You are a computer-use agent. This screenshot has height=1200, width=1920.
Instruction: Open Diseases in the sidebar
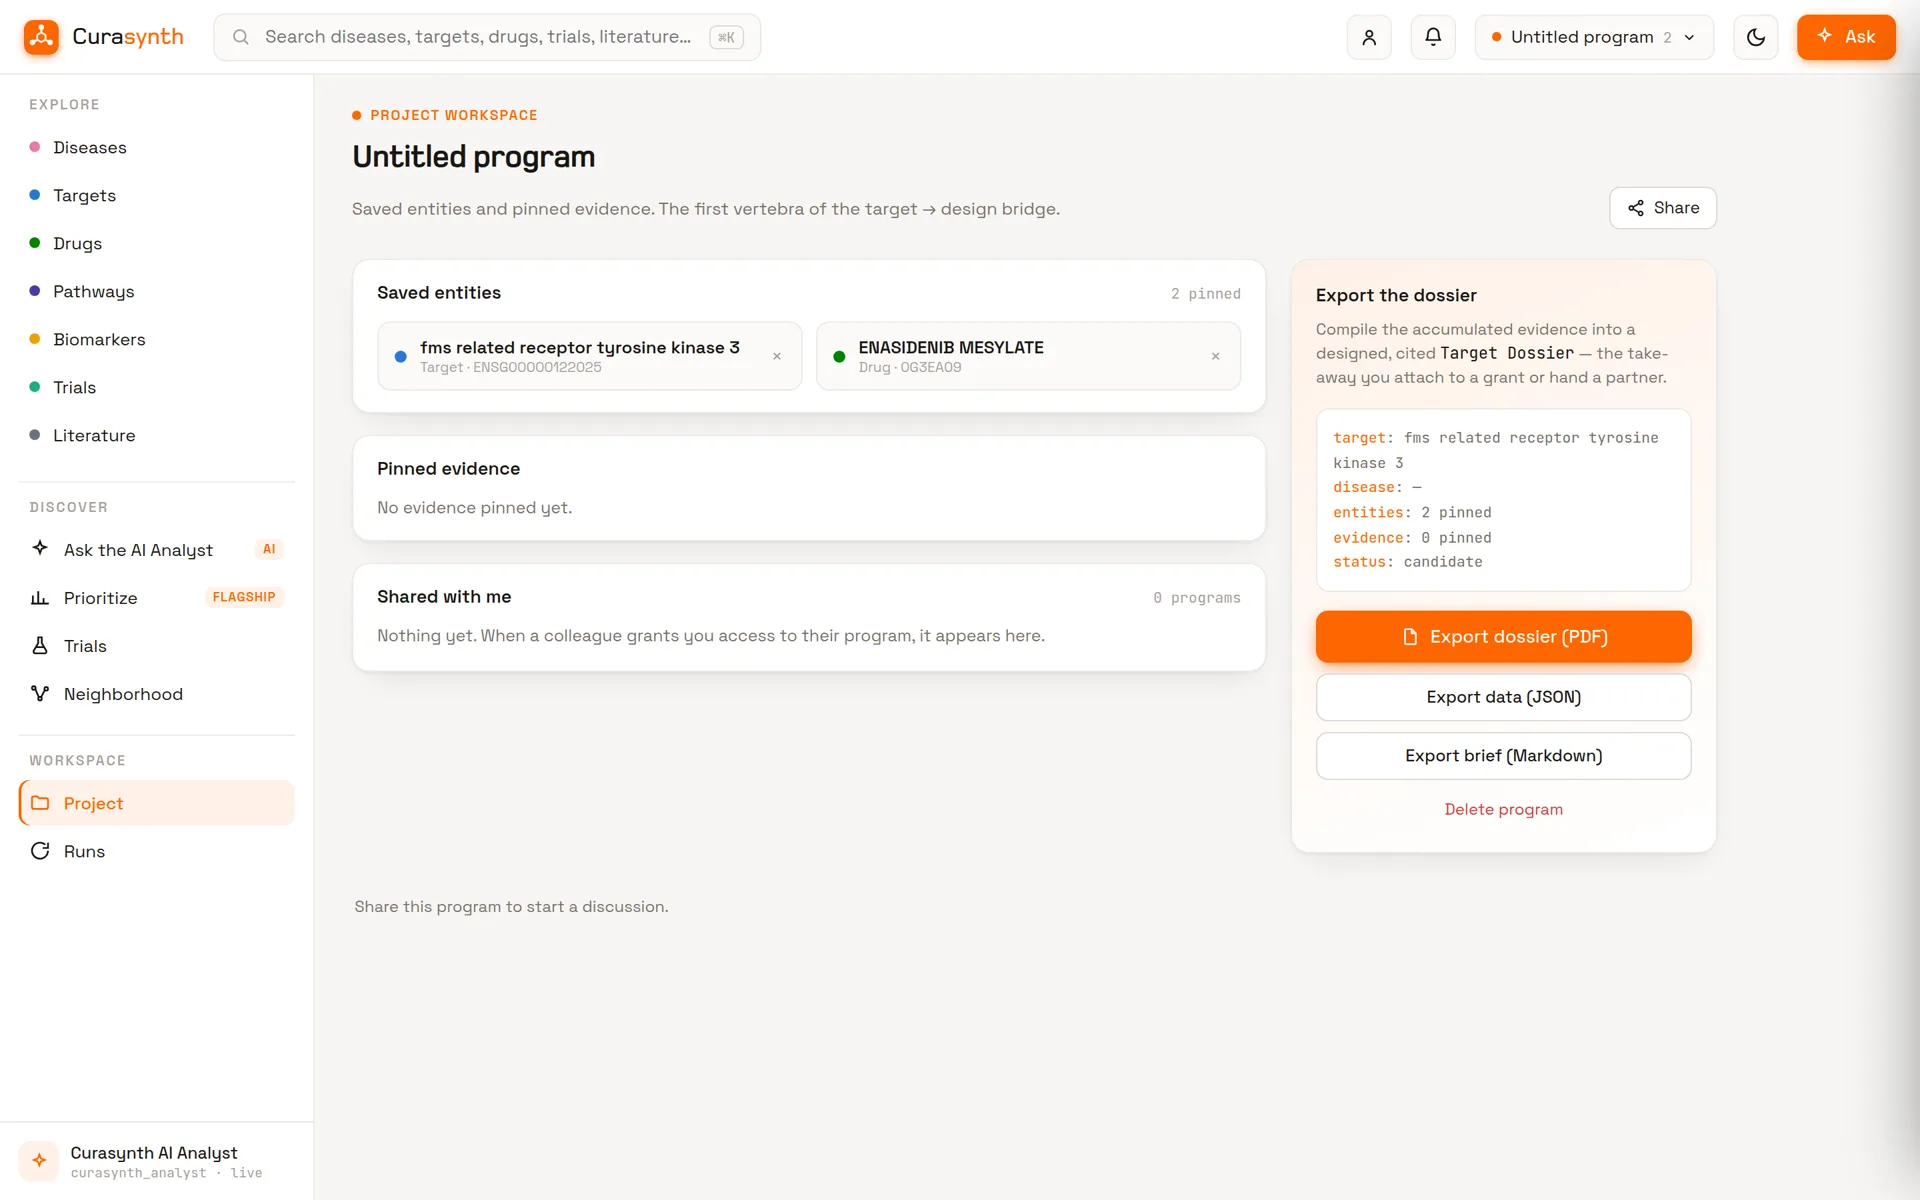[x=157, y=148]
